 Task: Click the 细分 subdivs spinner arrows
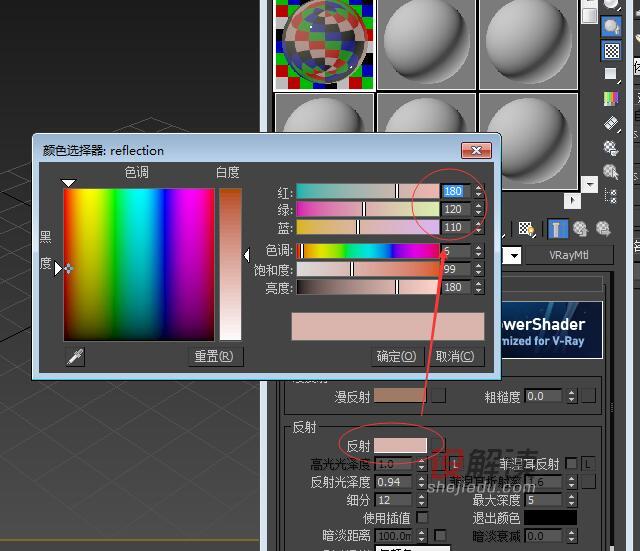click(x=422, y=500)
